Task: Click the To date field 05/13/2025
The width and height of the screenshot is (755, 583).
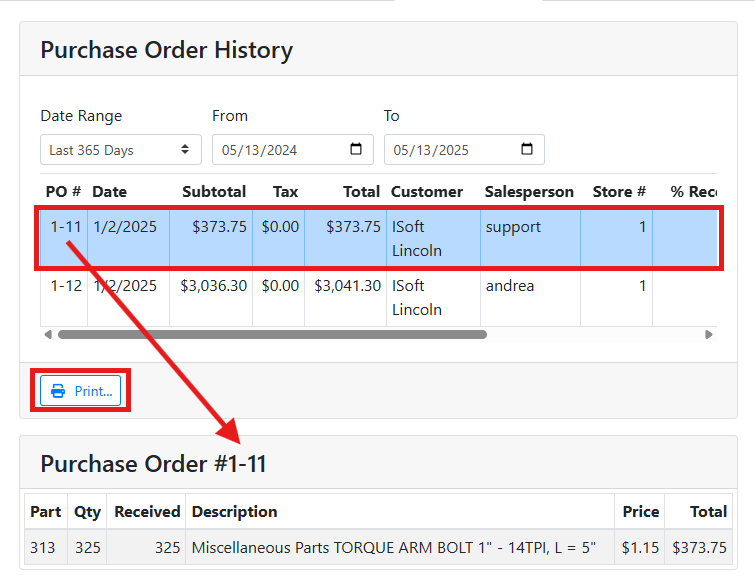Action: (432, 150)
